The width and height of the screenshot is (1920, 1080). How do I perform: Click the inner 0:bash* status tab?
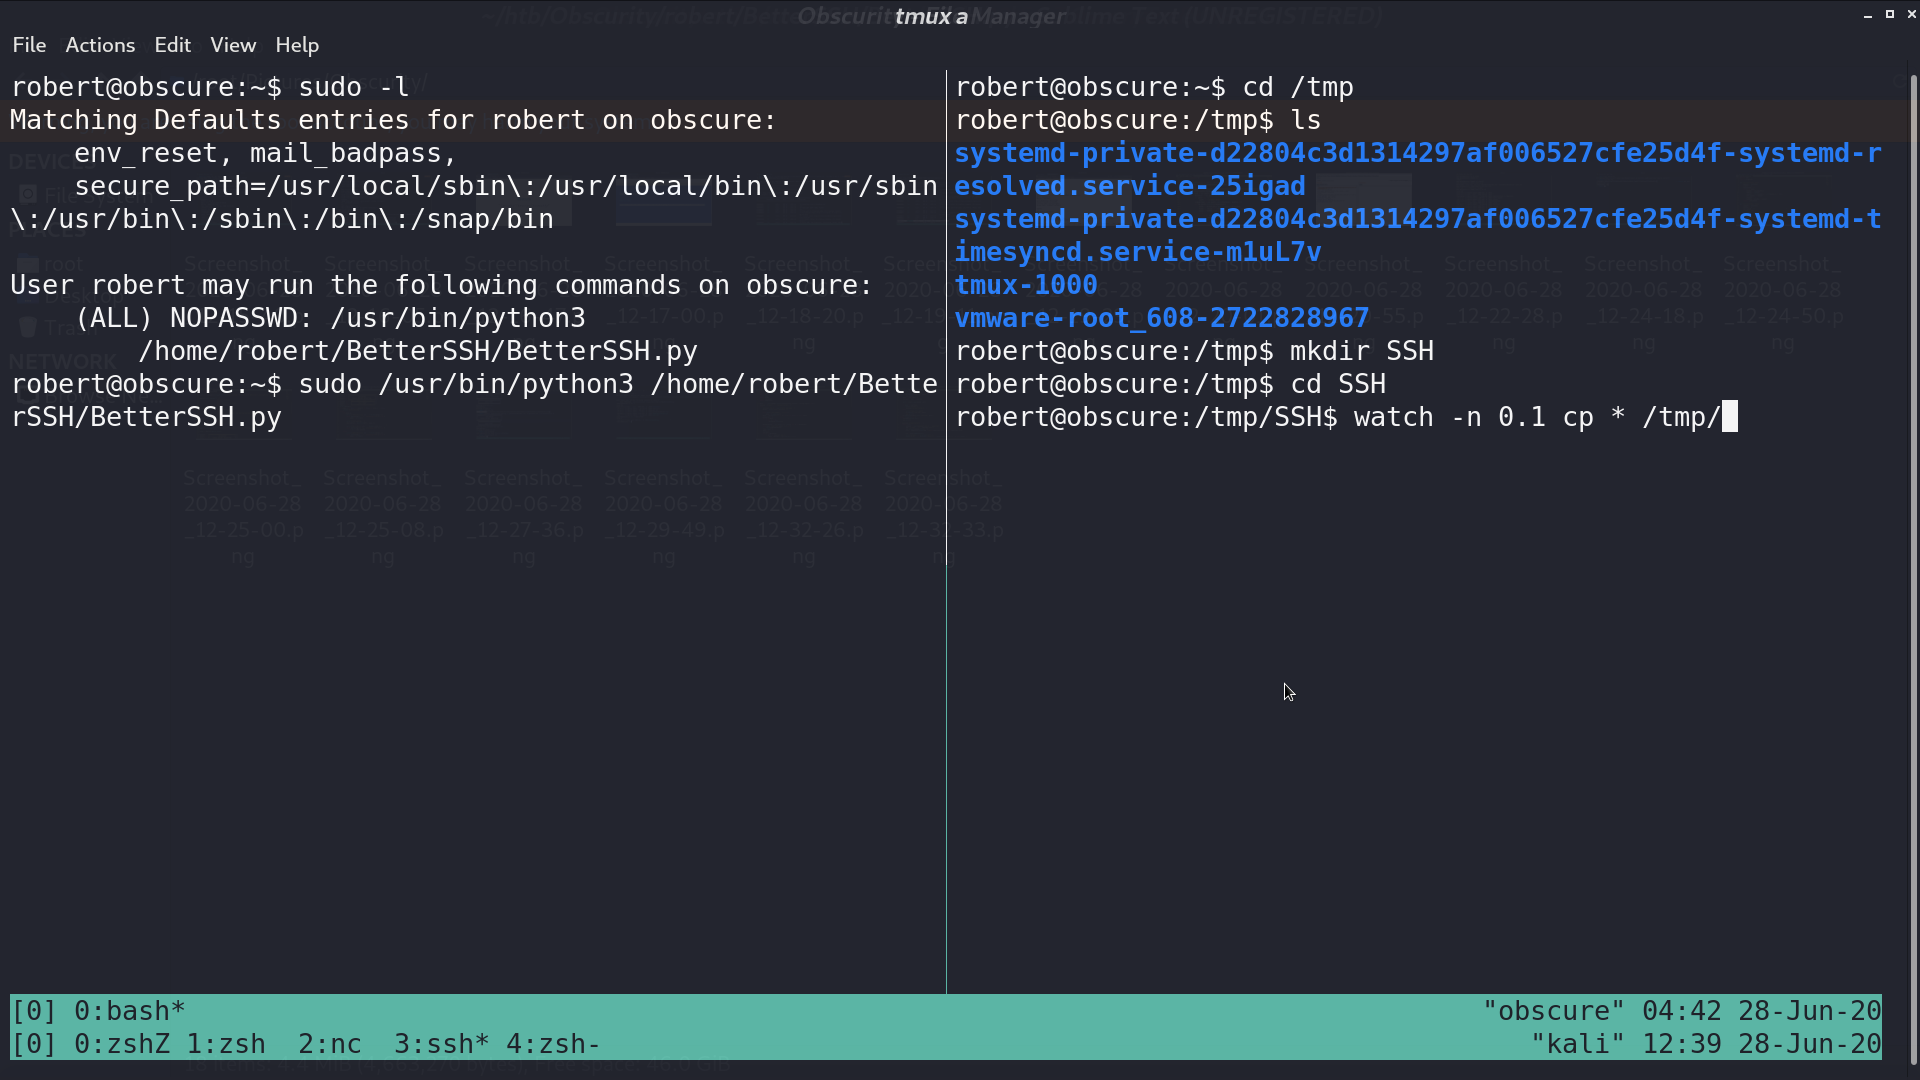coord(130,1011)
